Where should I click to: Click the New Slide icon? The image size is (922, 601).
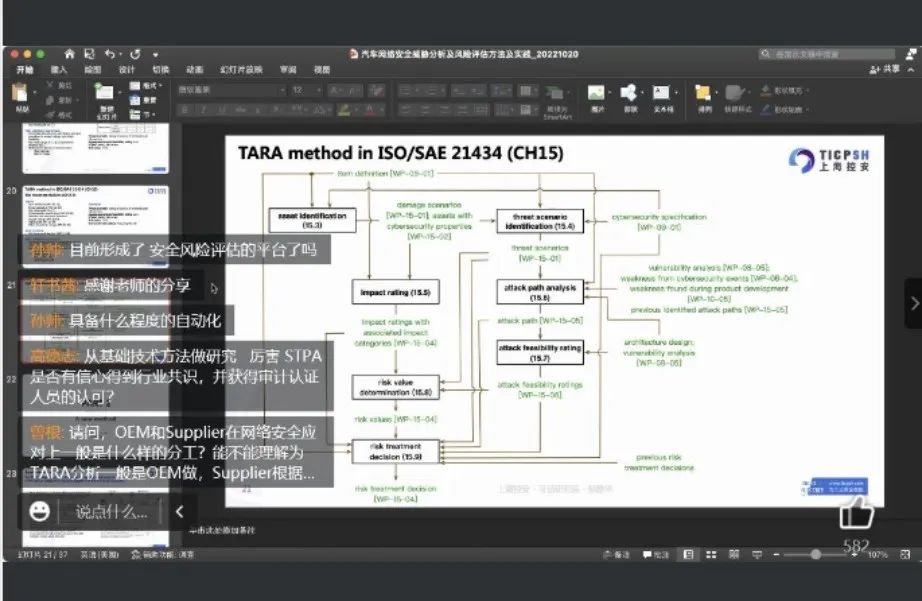[x=106, y=96]
